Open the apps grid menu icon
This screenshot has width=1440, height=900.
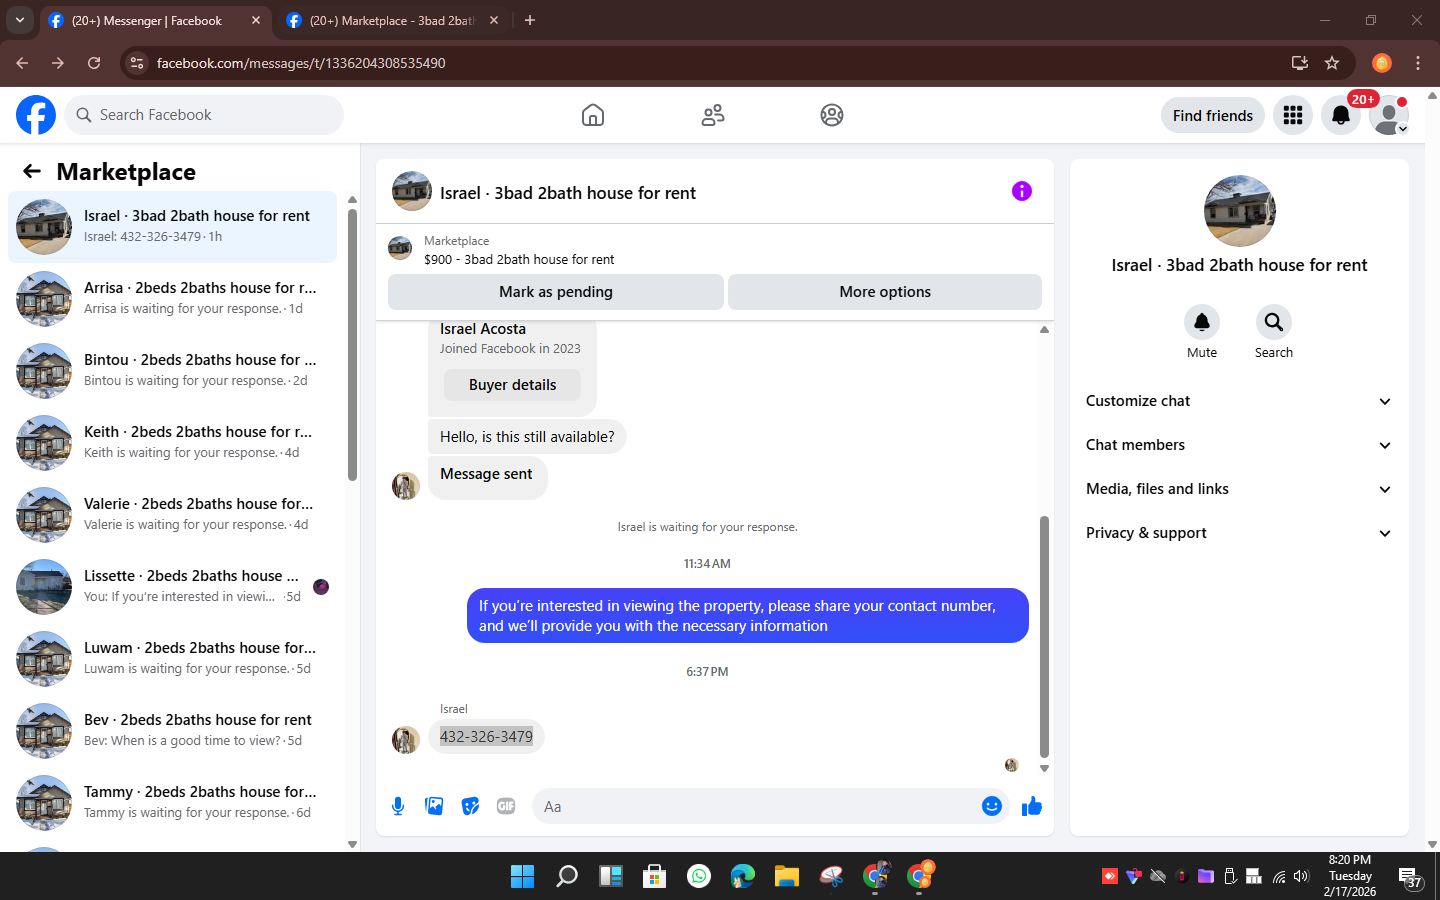pos(1293,115)
